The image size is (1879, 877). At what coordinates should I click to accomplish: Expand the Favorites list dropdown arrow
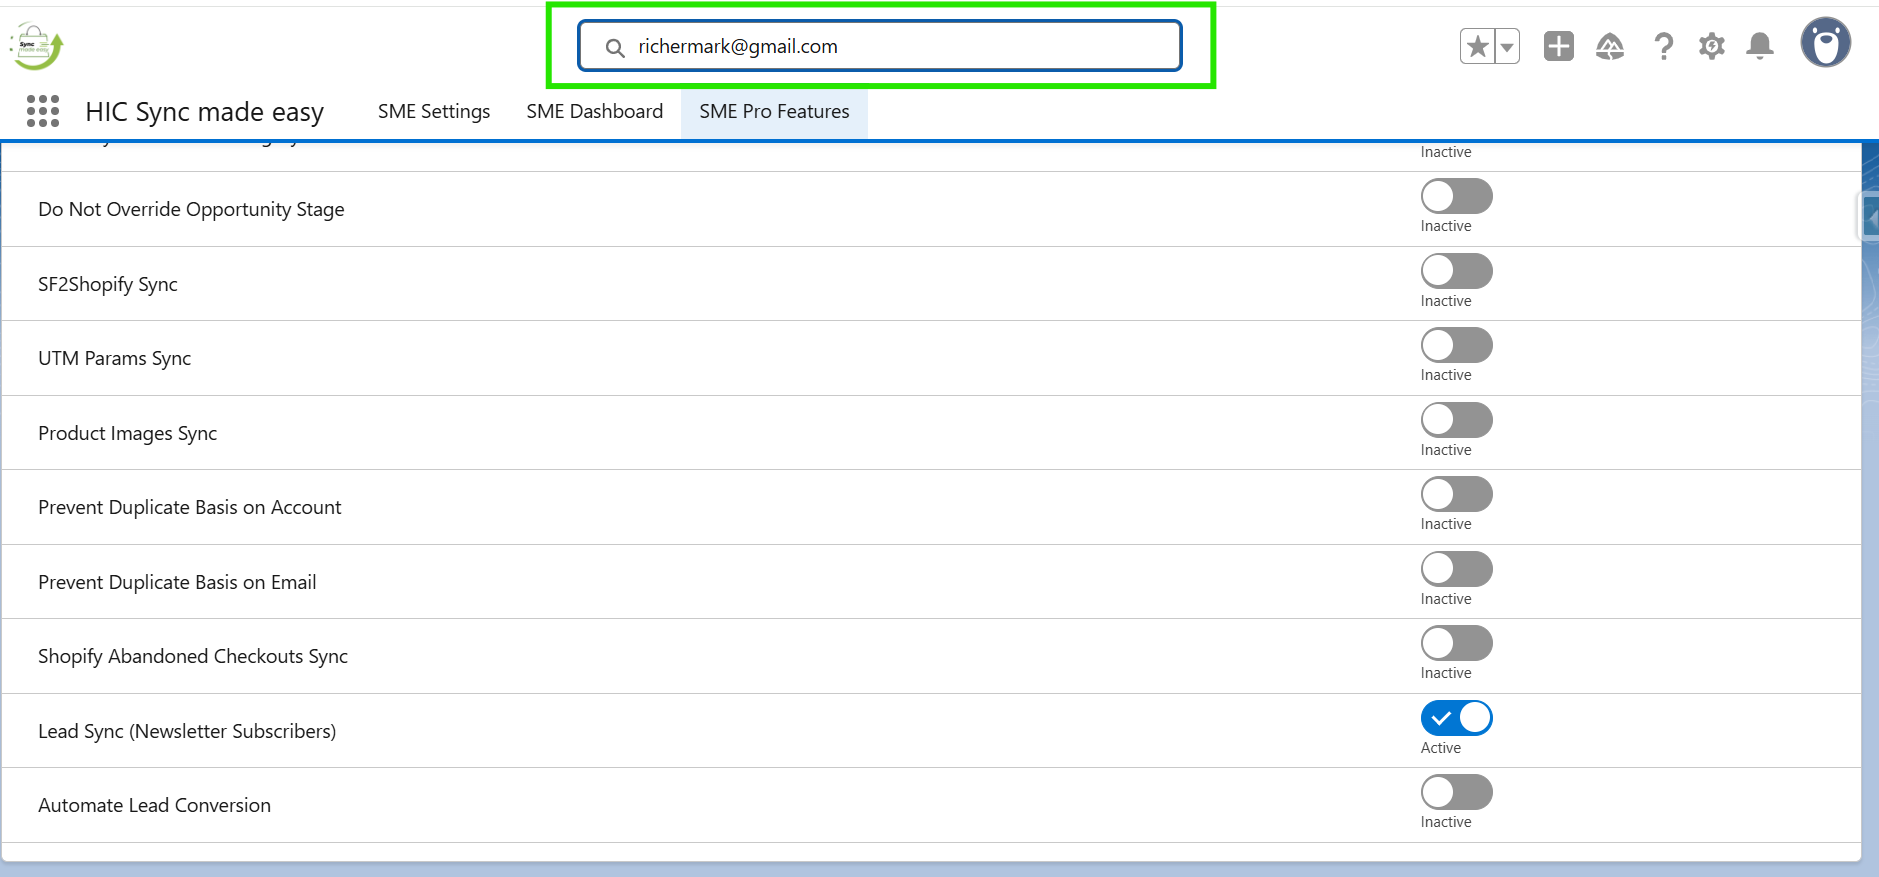(x=1507, y=46)
